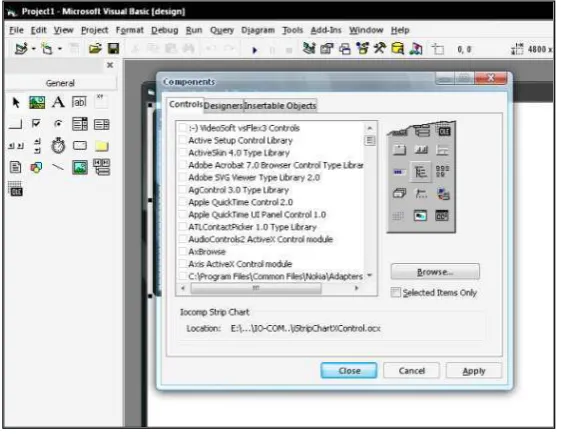Enable ATLContactPicker 1.0 Type Library checkbox

click(x=182, y=227)
